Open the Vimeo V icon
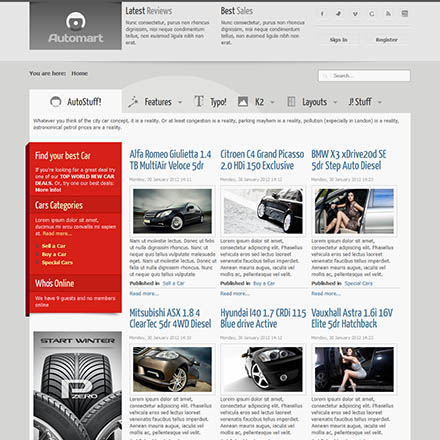Screen dimensions: 440x440 (355, 14)
